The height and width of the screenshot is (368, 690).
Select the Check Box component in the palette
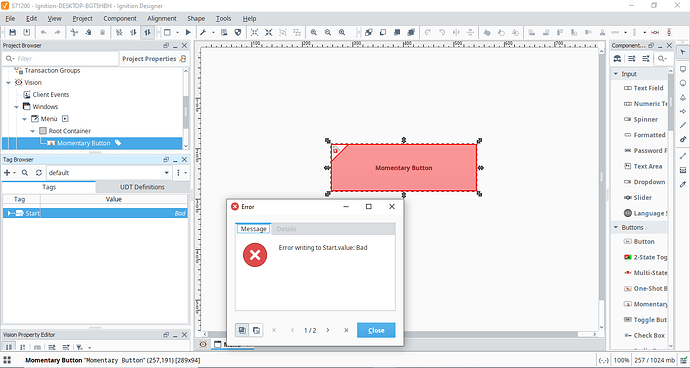[x=645, y=335]
